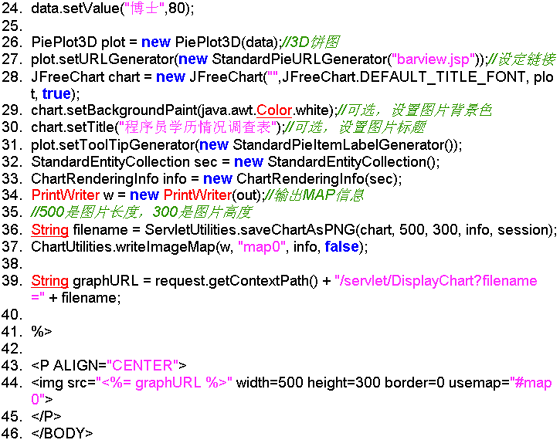Click the '博士' string on line 24
Image resolution: width=560 pixels, height=440 pixels.
point(144,8)
